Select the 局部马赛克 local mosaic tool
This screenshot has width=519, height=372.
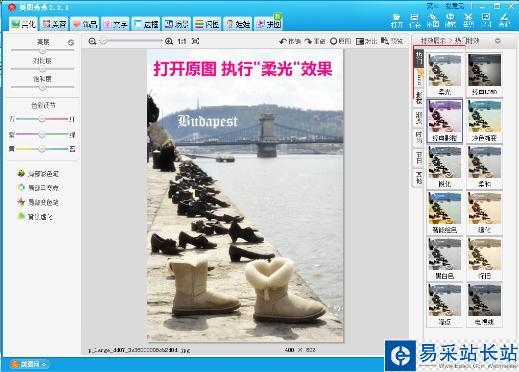click(x=38, y=188)
